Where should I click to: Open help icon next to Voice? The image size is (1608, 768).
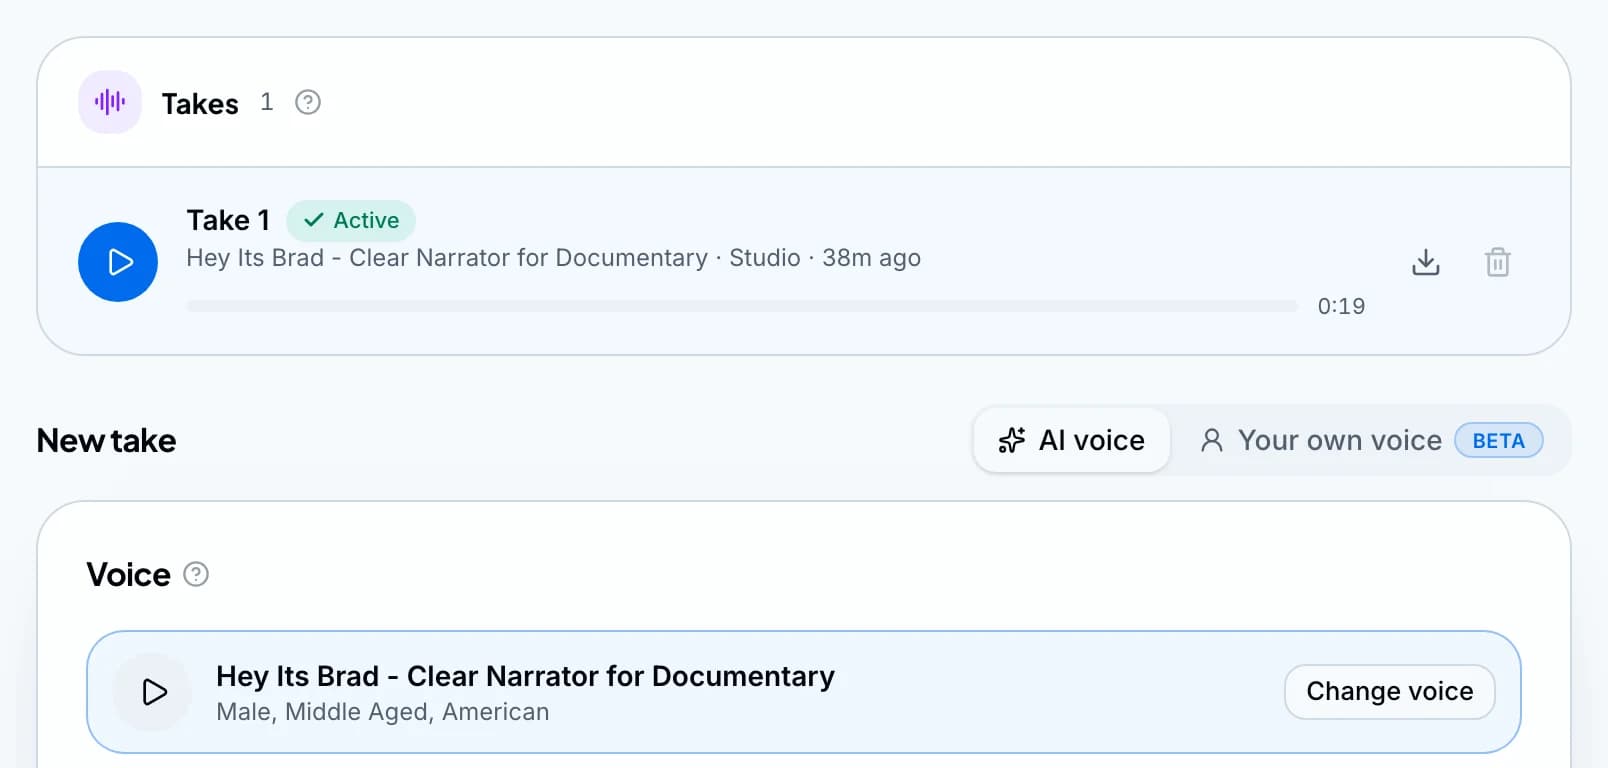[196, 574]
